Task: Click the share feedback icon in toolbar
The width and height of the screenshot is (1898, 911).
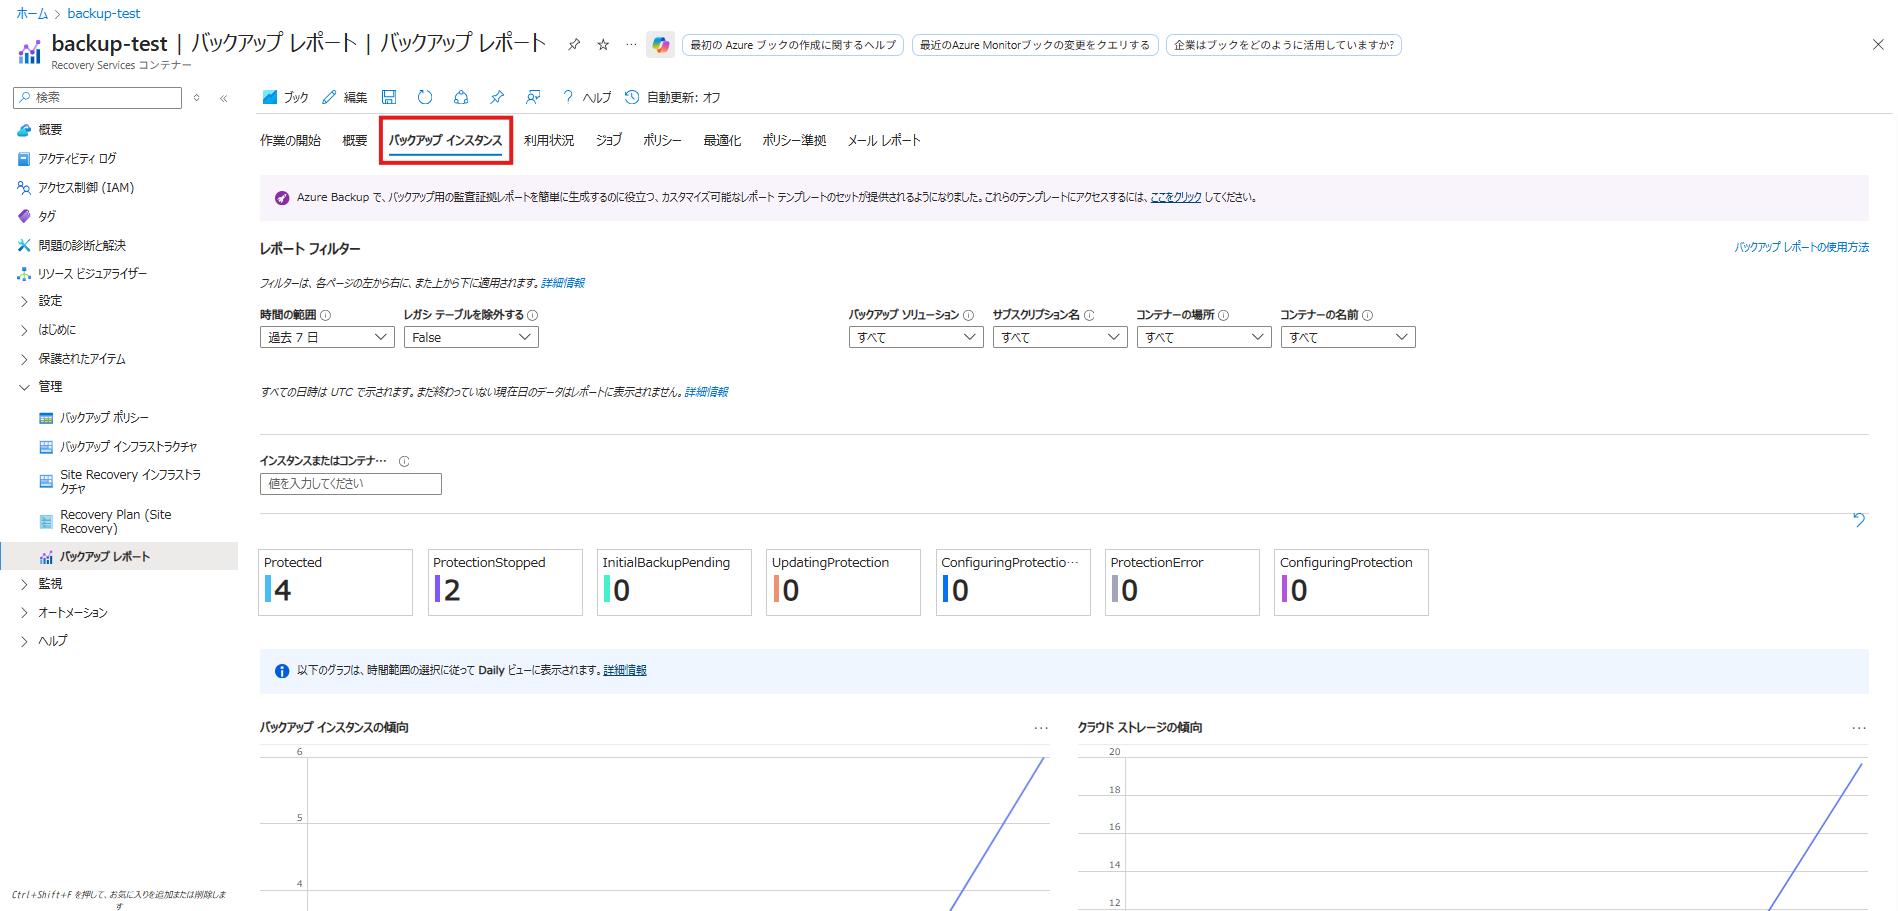Action: 533,97
